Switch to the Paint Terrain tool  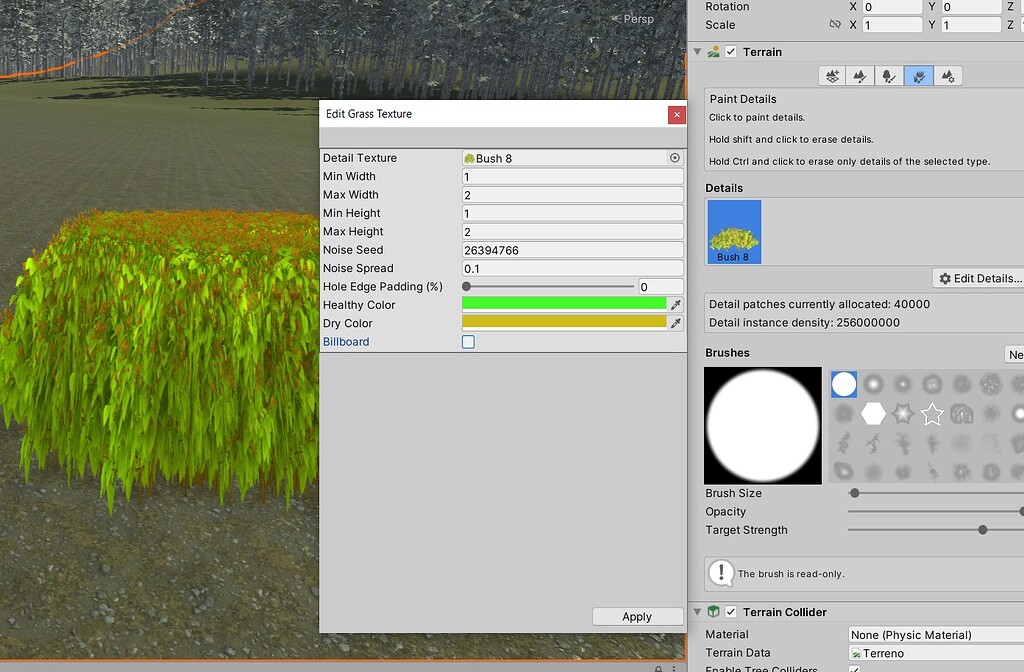[859, 75]
